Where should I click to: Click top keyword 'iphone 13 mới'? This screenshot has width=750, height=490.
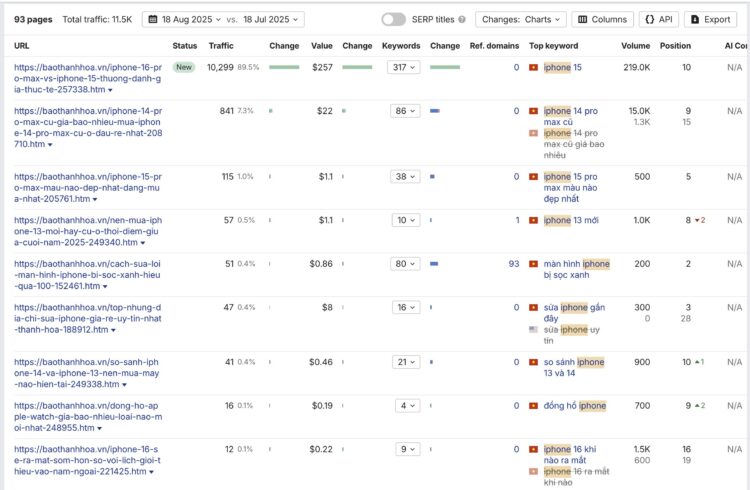pyautogui.click(x=571, y=220)
